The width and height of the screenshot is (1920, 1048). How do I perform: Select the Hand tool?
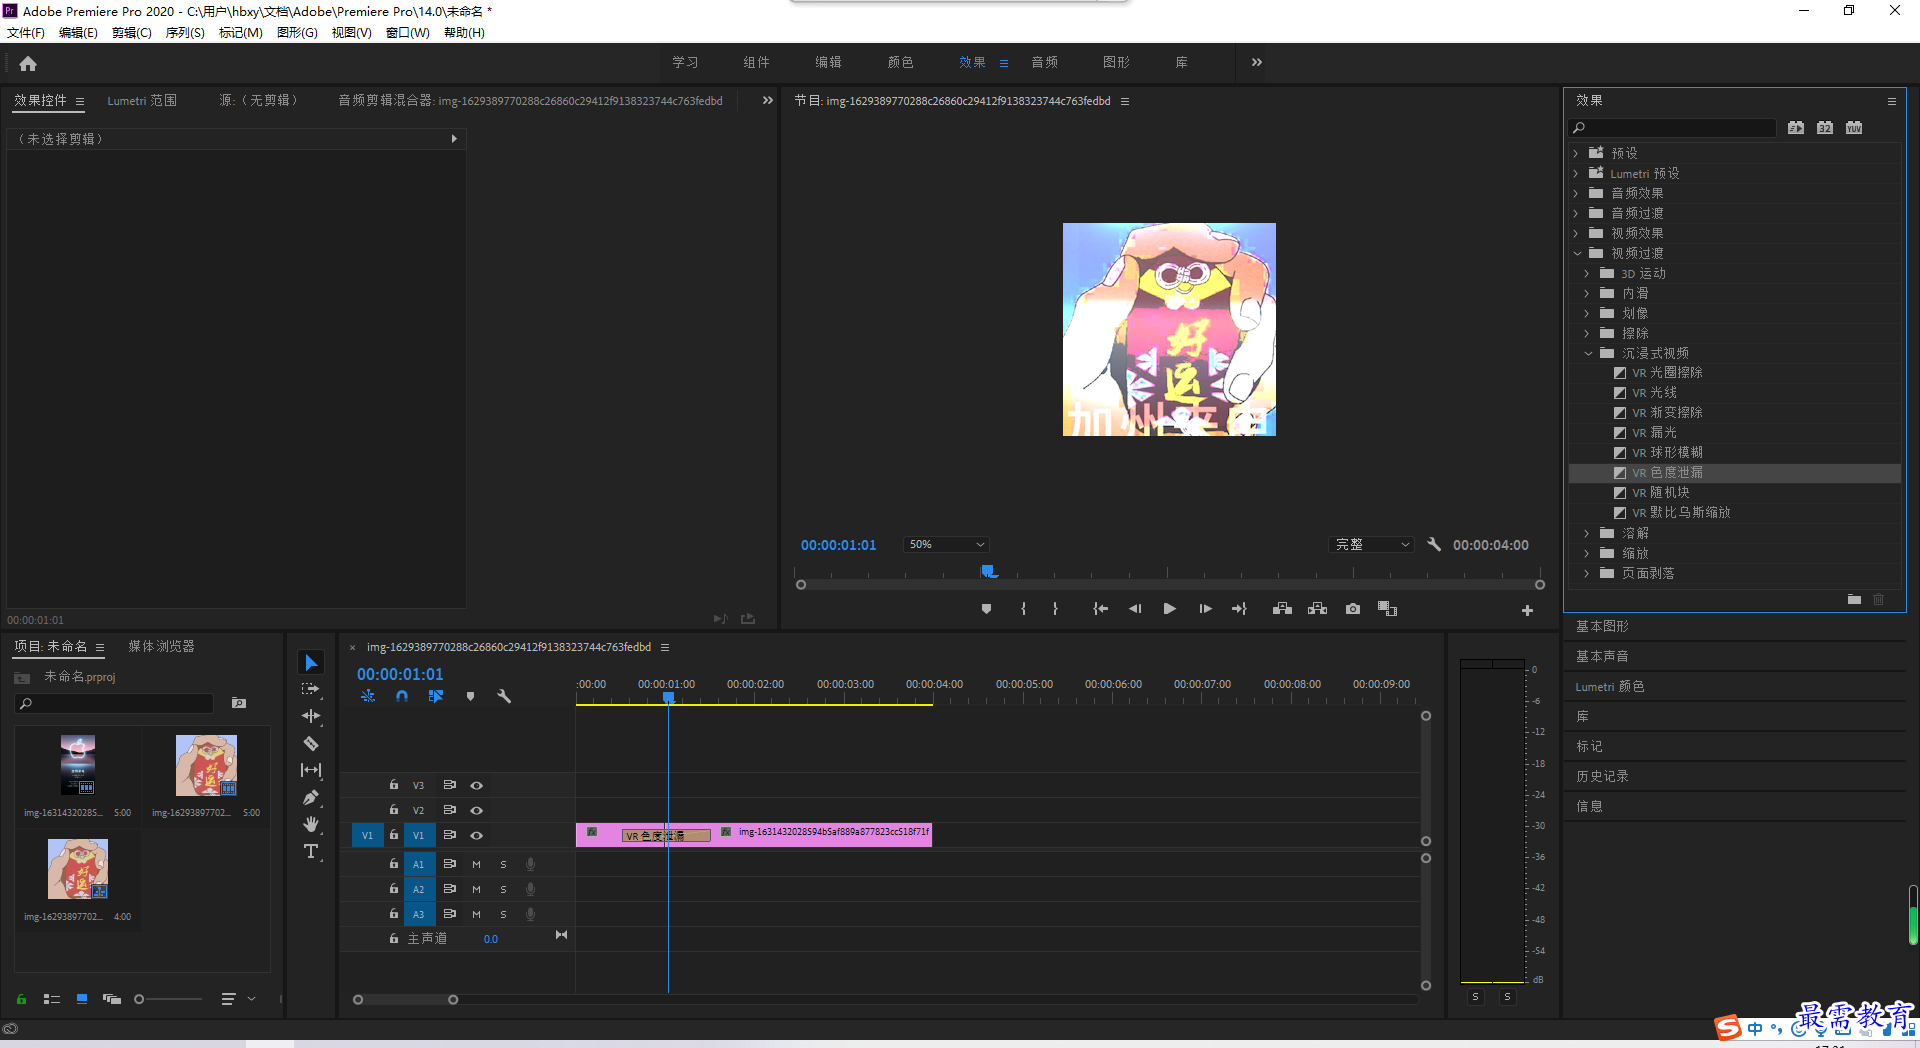coord(311,824)
